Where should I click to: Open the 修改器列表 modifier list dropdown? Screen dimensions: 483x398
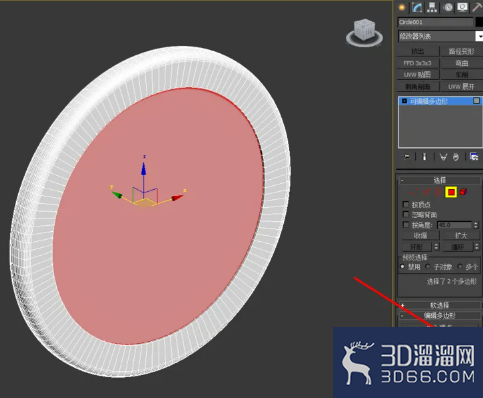440,36
